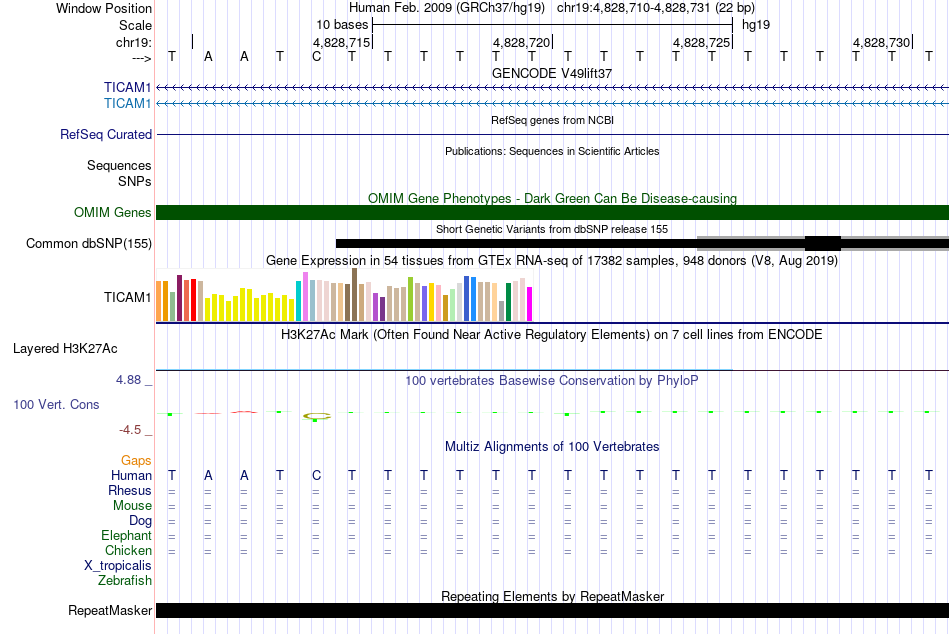
Task: Click the 4,828,730 position label
Action: pos(882,42)
